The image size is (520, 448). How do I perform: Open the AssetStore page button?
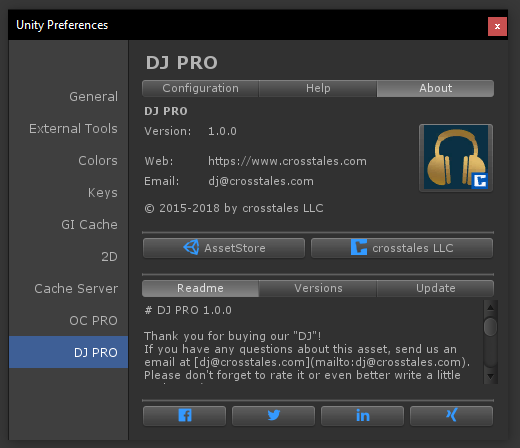pyautogui.click(x=224, y=248)
